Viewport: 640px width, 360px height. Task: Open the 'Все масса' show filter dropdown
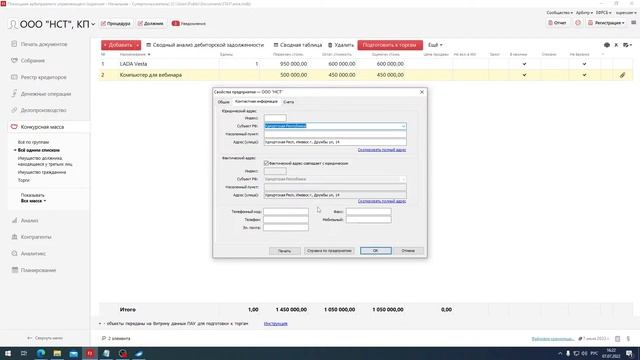pyautogui.click(x=33, y=201)
